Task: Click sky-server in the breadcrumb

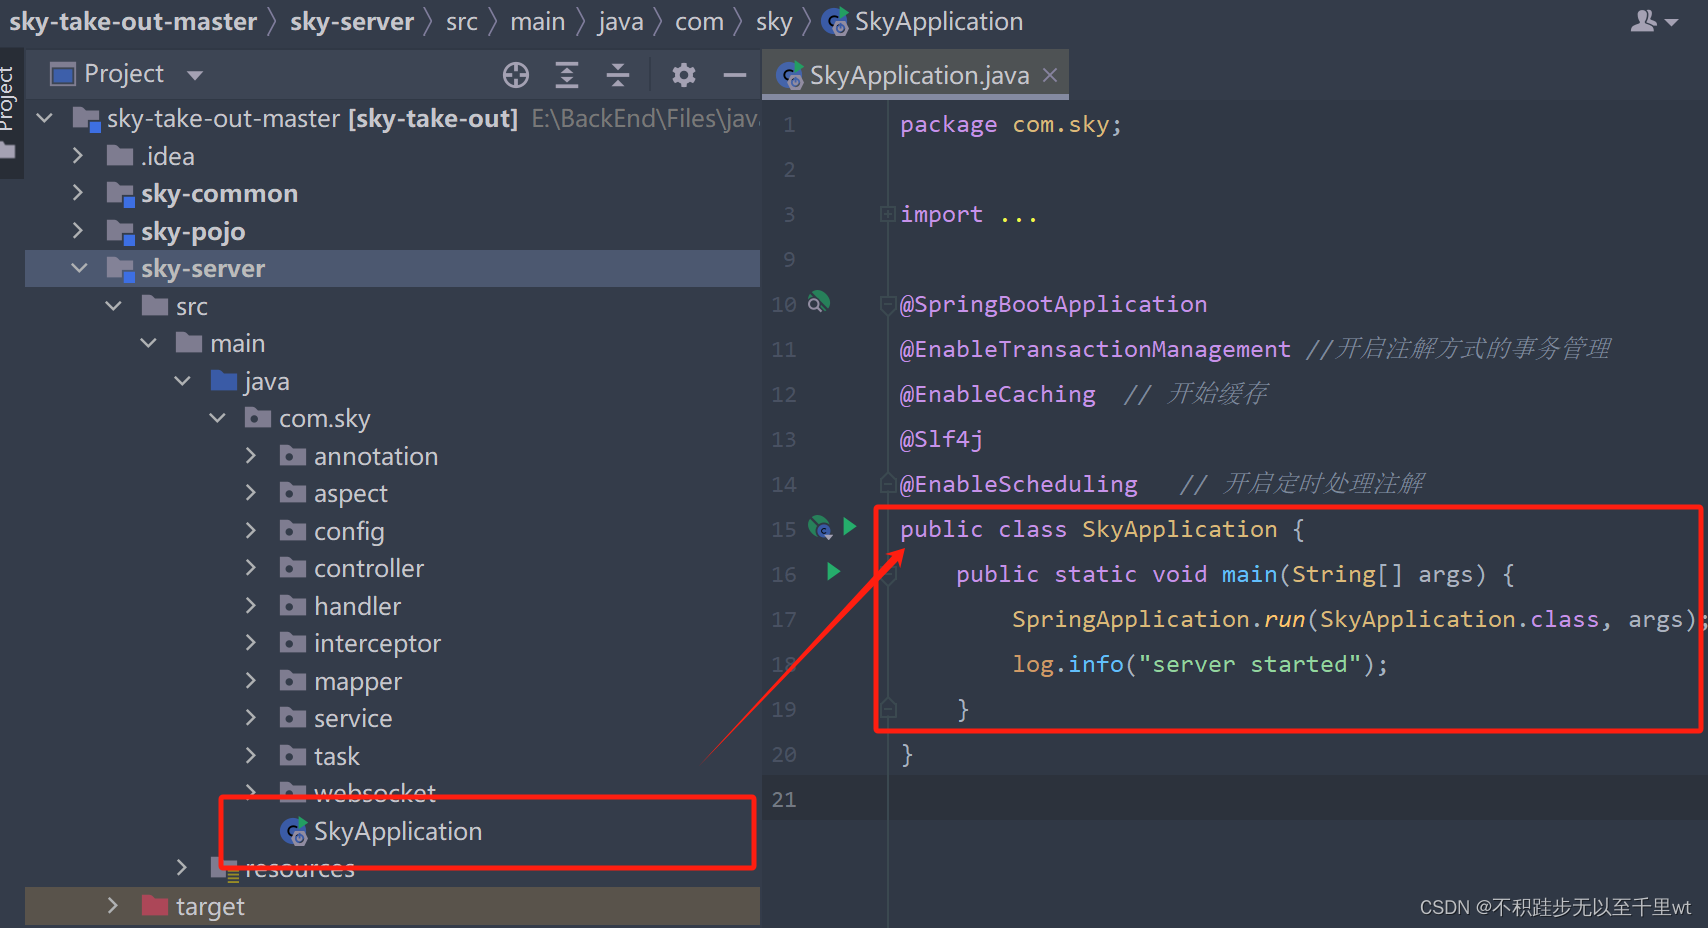Action: tap(352, 21)
